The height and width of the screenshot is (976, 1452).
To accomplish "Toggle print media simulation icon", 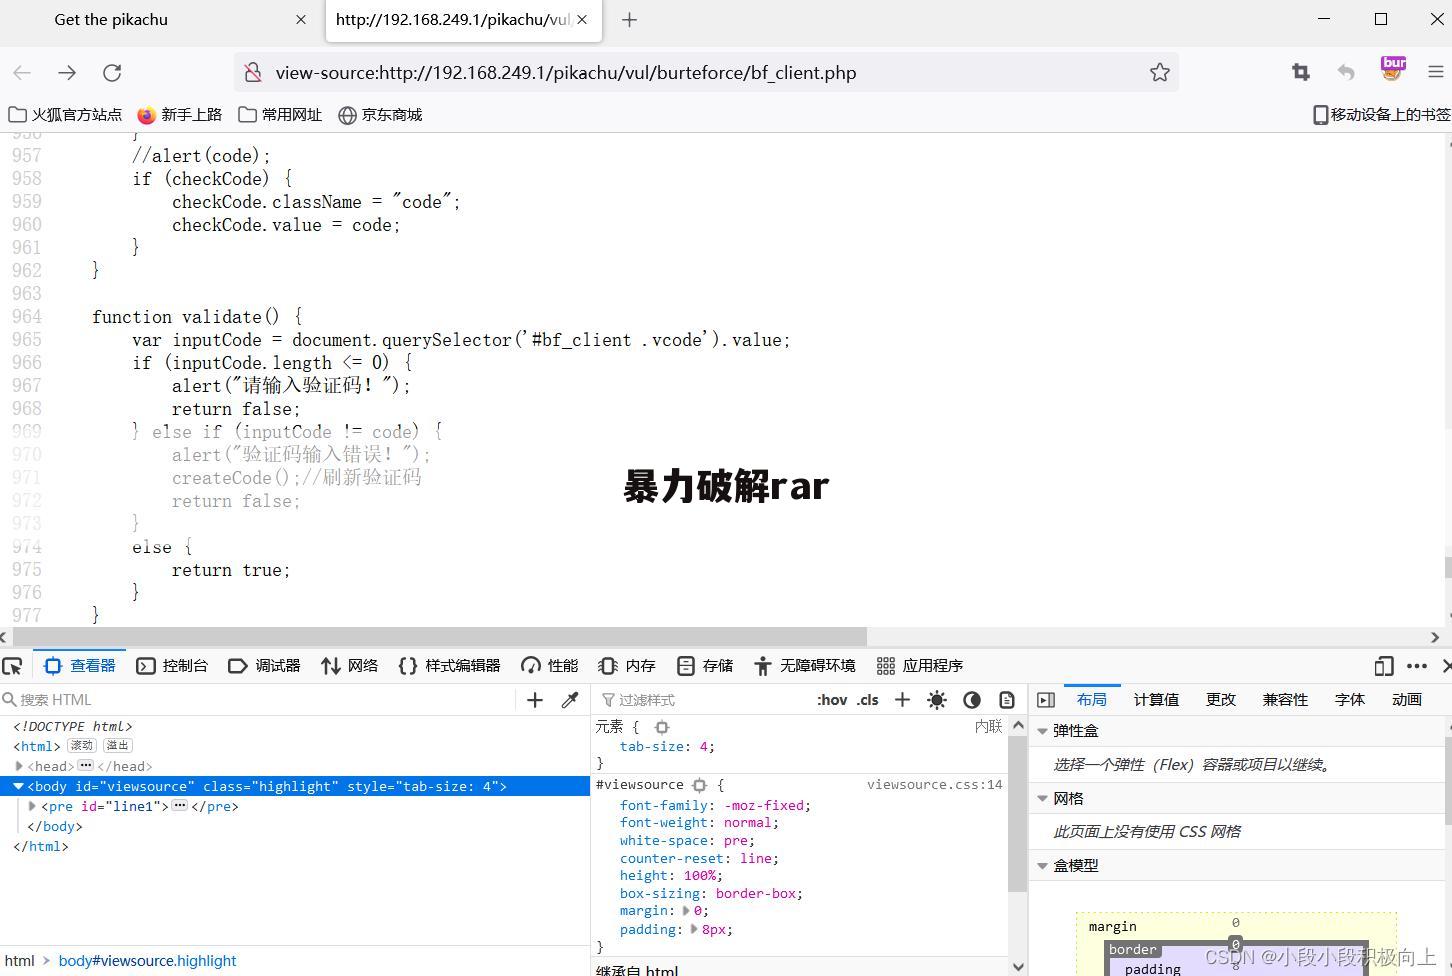I will pyautogui.click(x=1007, y=700).
